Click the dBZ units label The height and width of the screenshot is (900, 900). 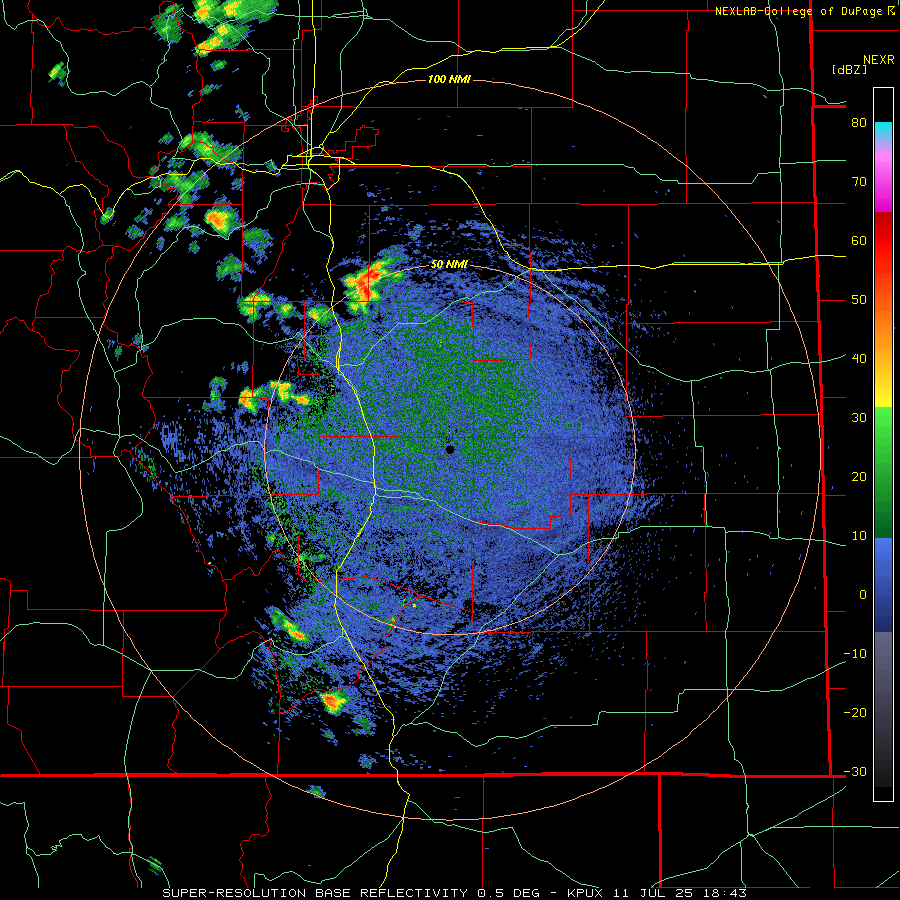pos(849,69)
